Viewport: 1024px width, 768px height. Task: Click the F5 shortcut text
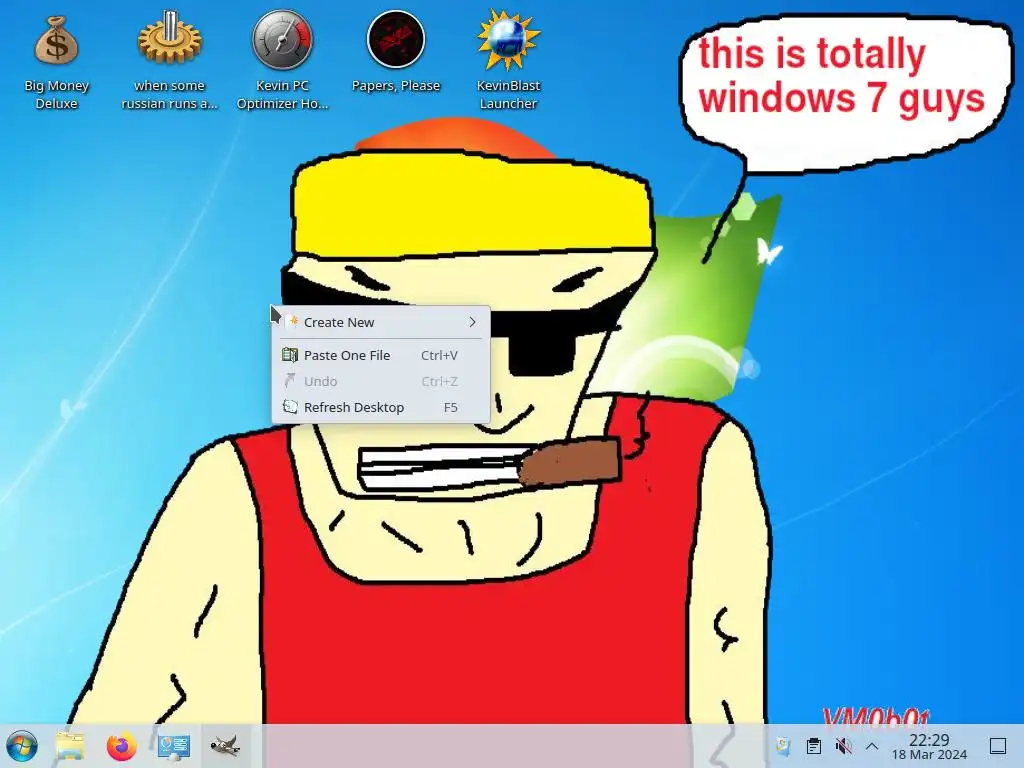[x=451, y=408]
